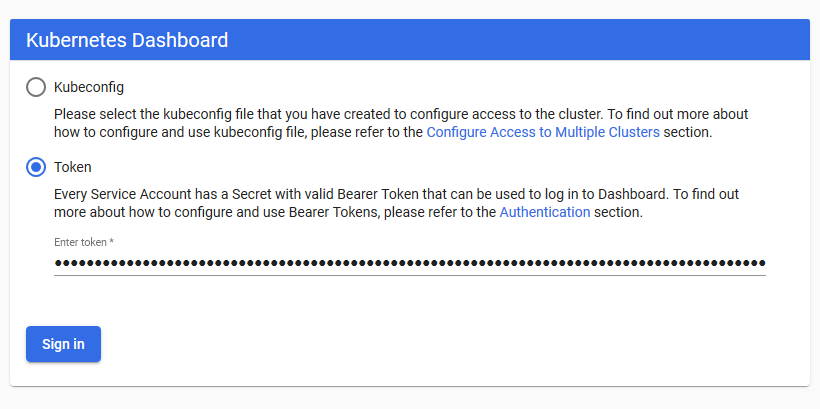Click the Bearer Token description paragraph

tap(396, 203)
